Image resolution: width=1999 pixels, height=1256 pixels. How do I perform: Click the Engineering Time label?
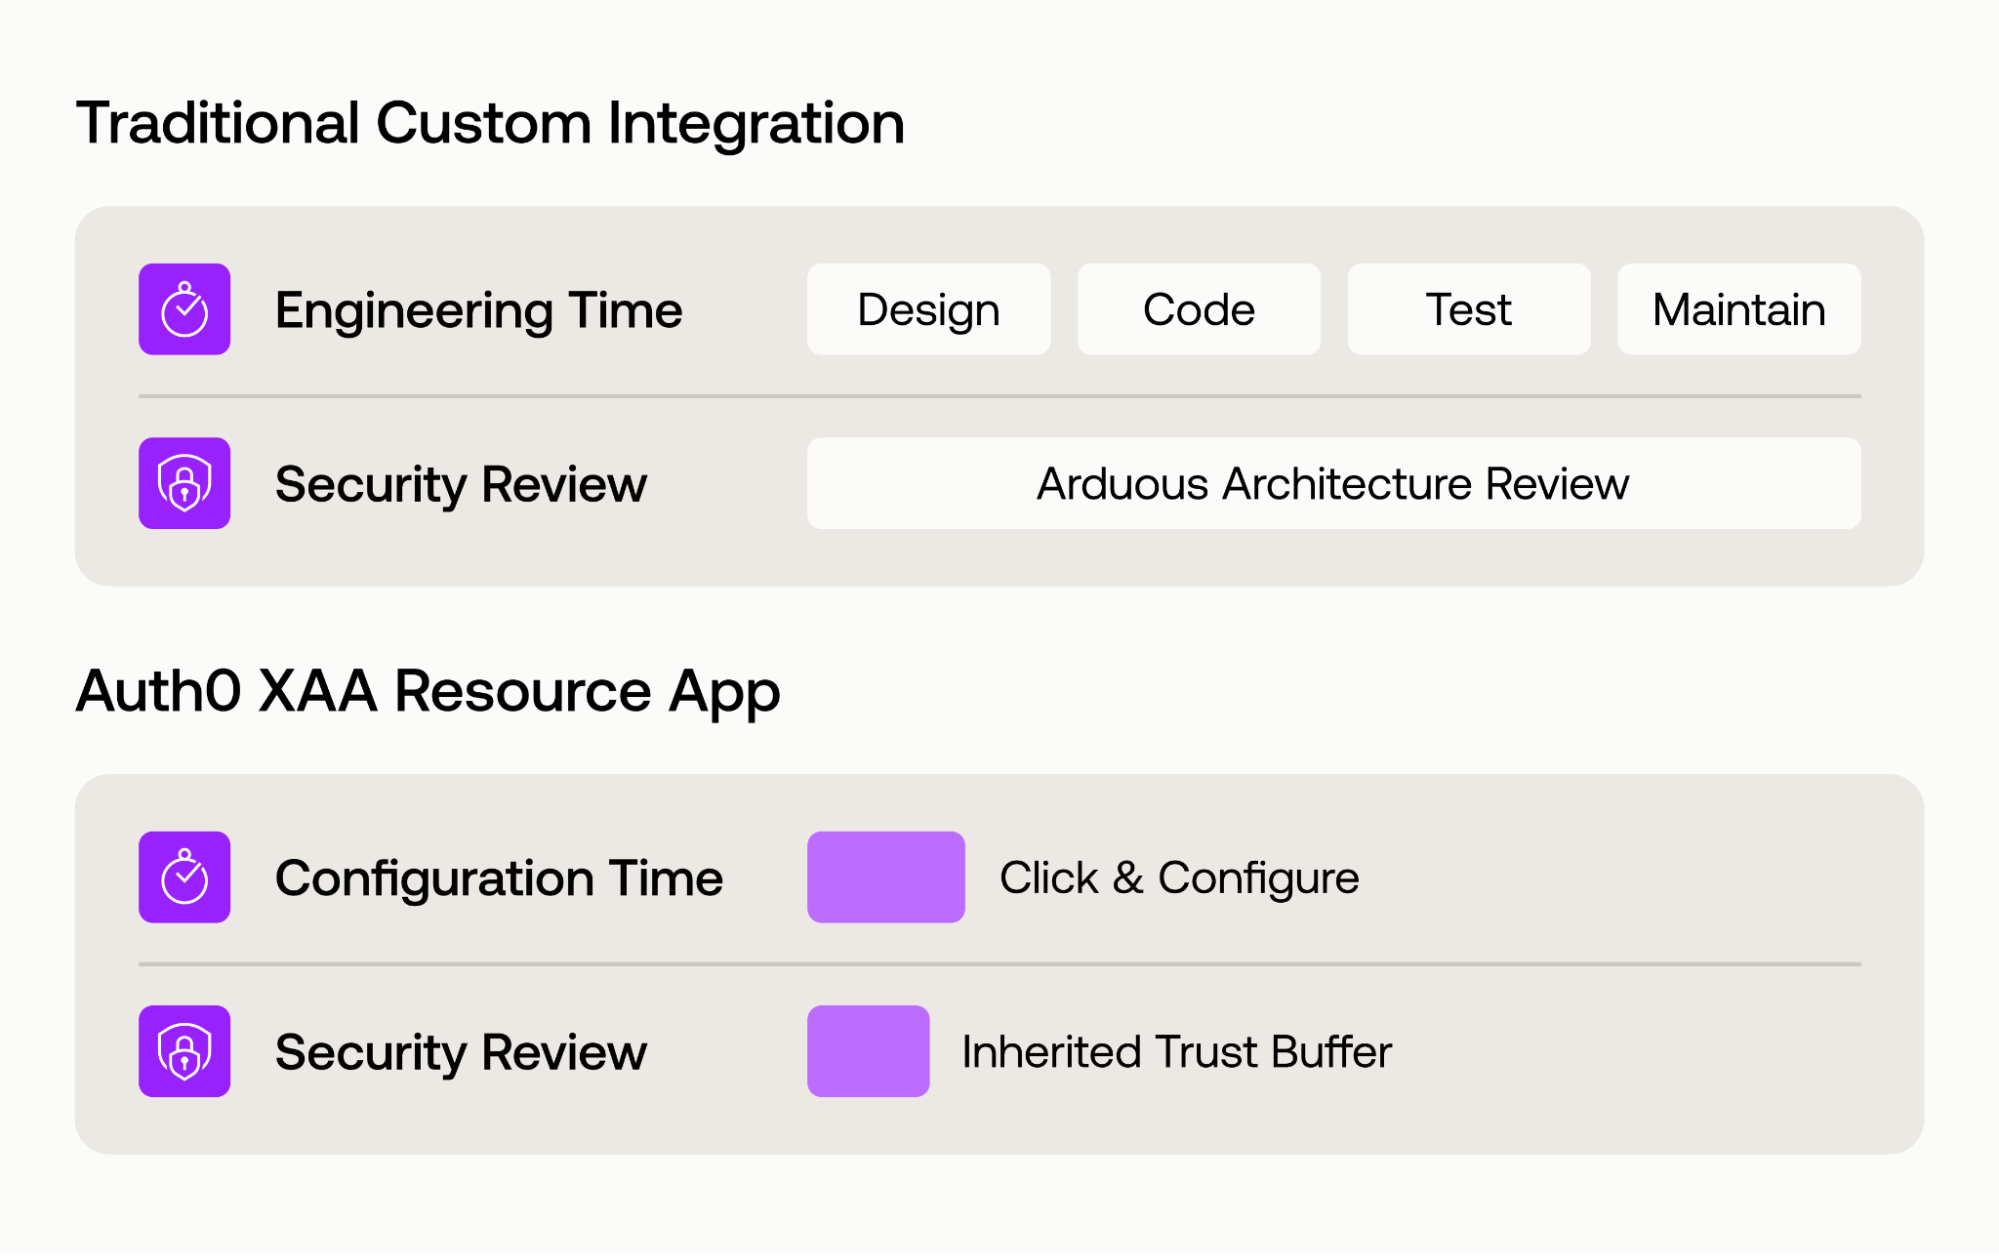[479, 310]
